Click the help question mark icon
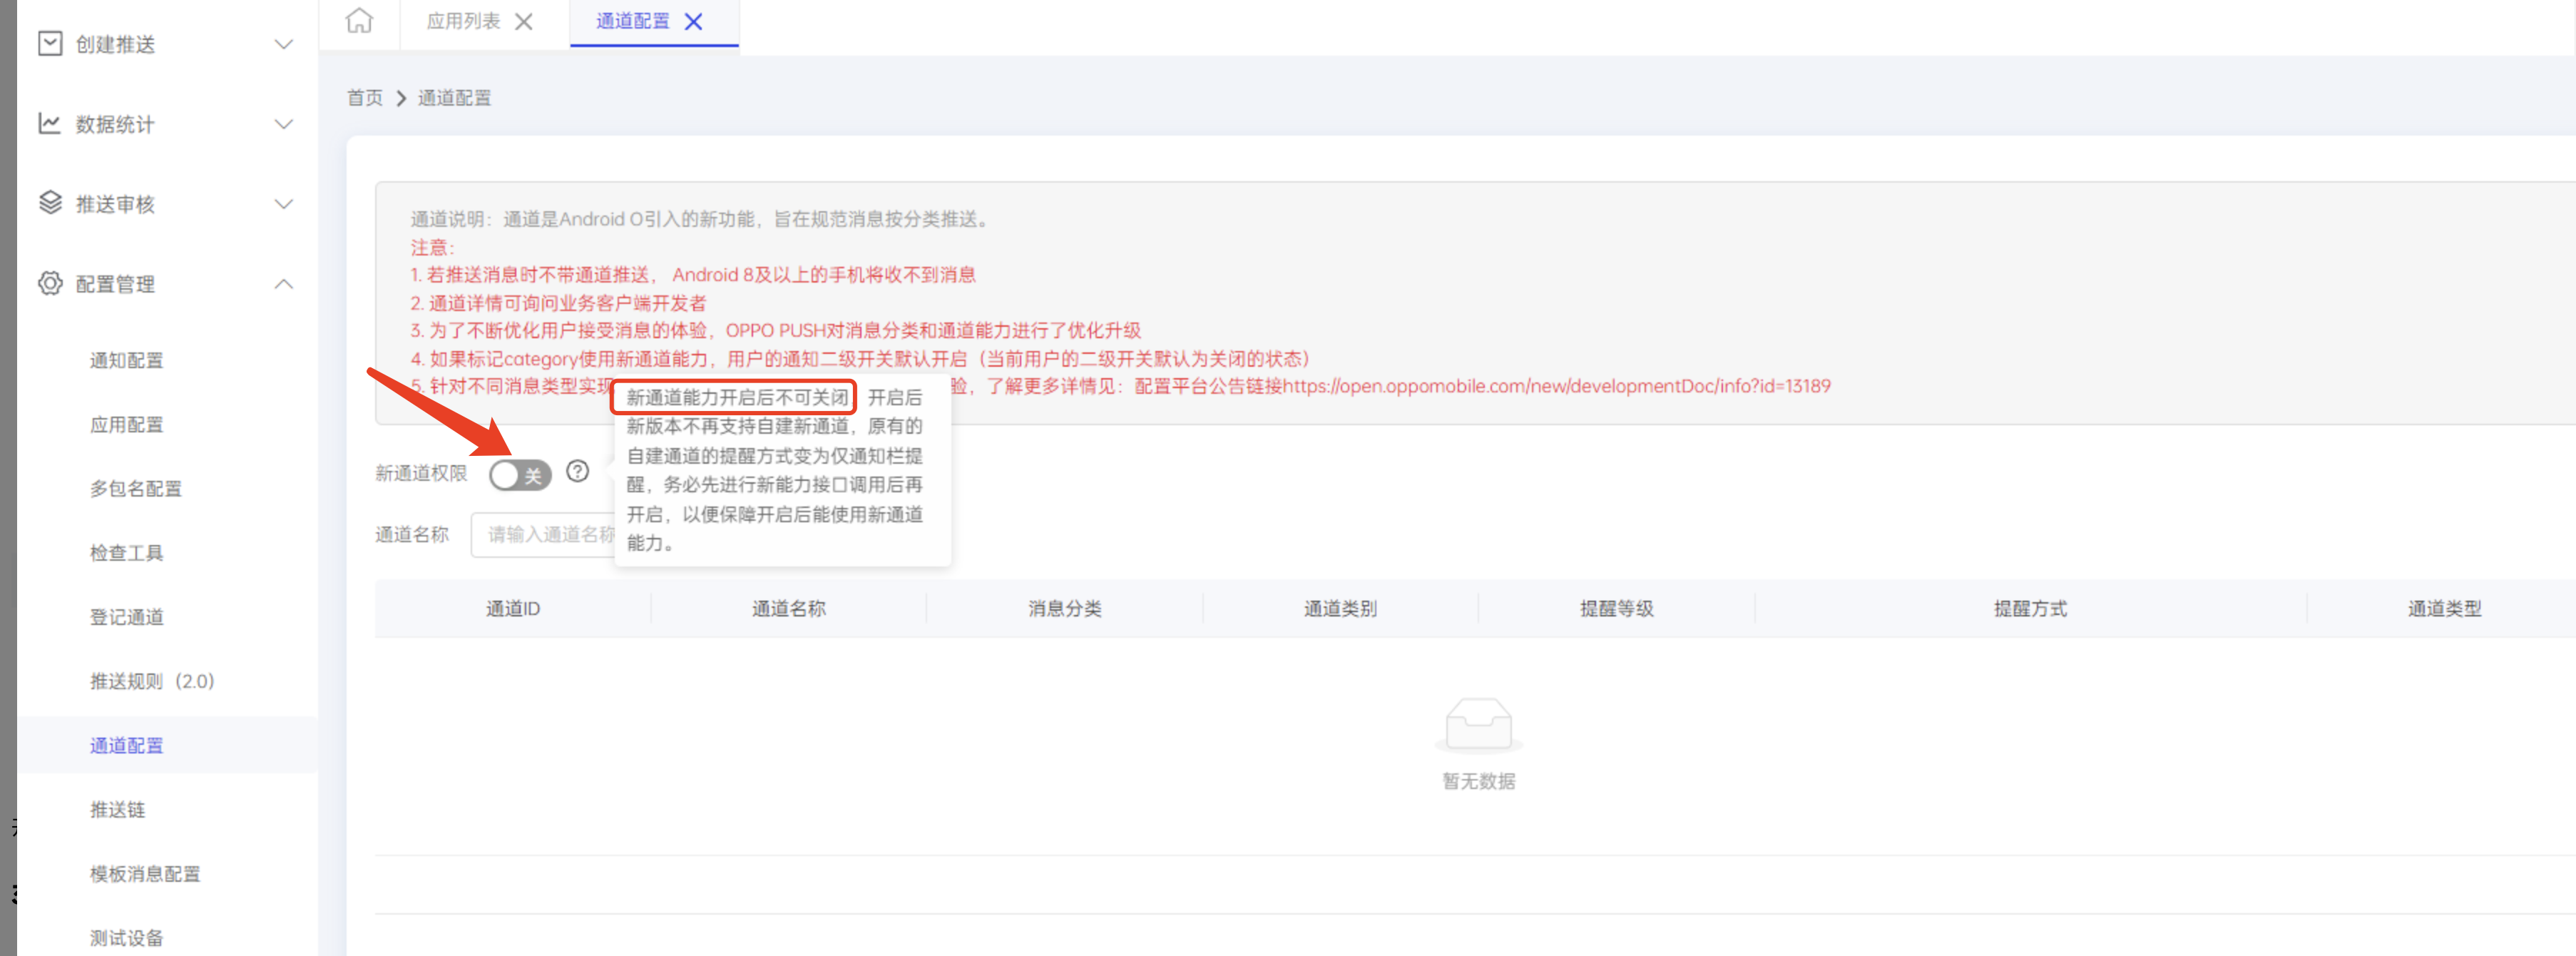 (x=577, y=471)
